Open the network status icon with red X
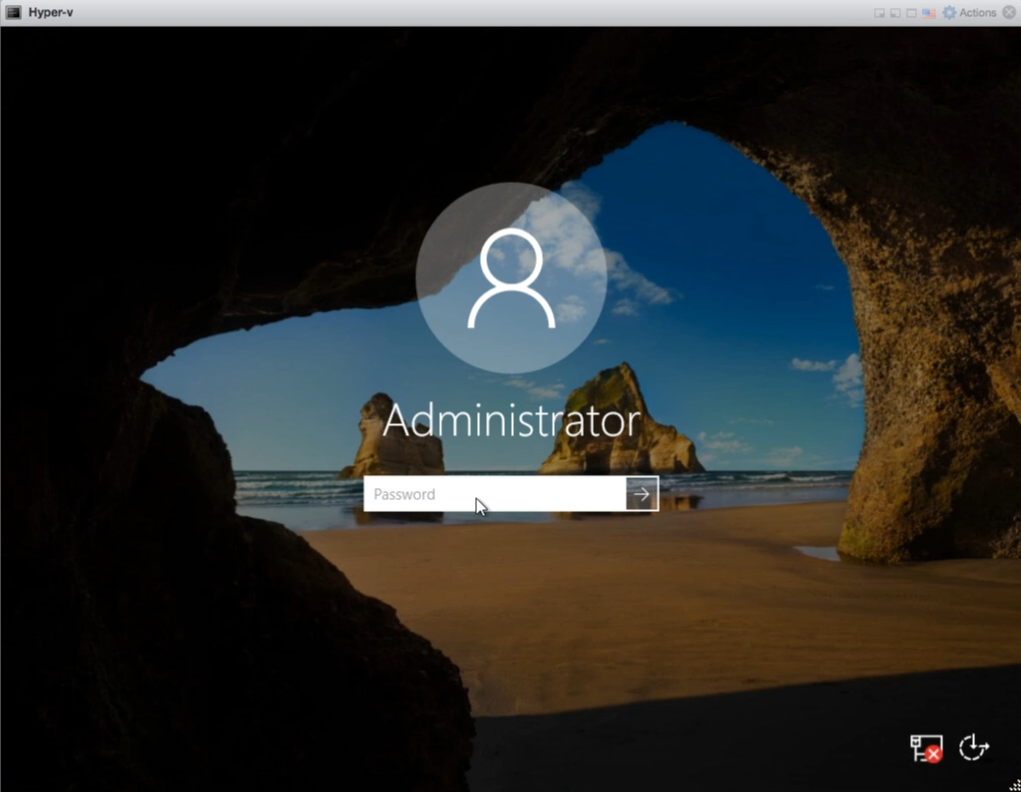Screen dimensions: 1021x792 point(927,748)
